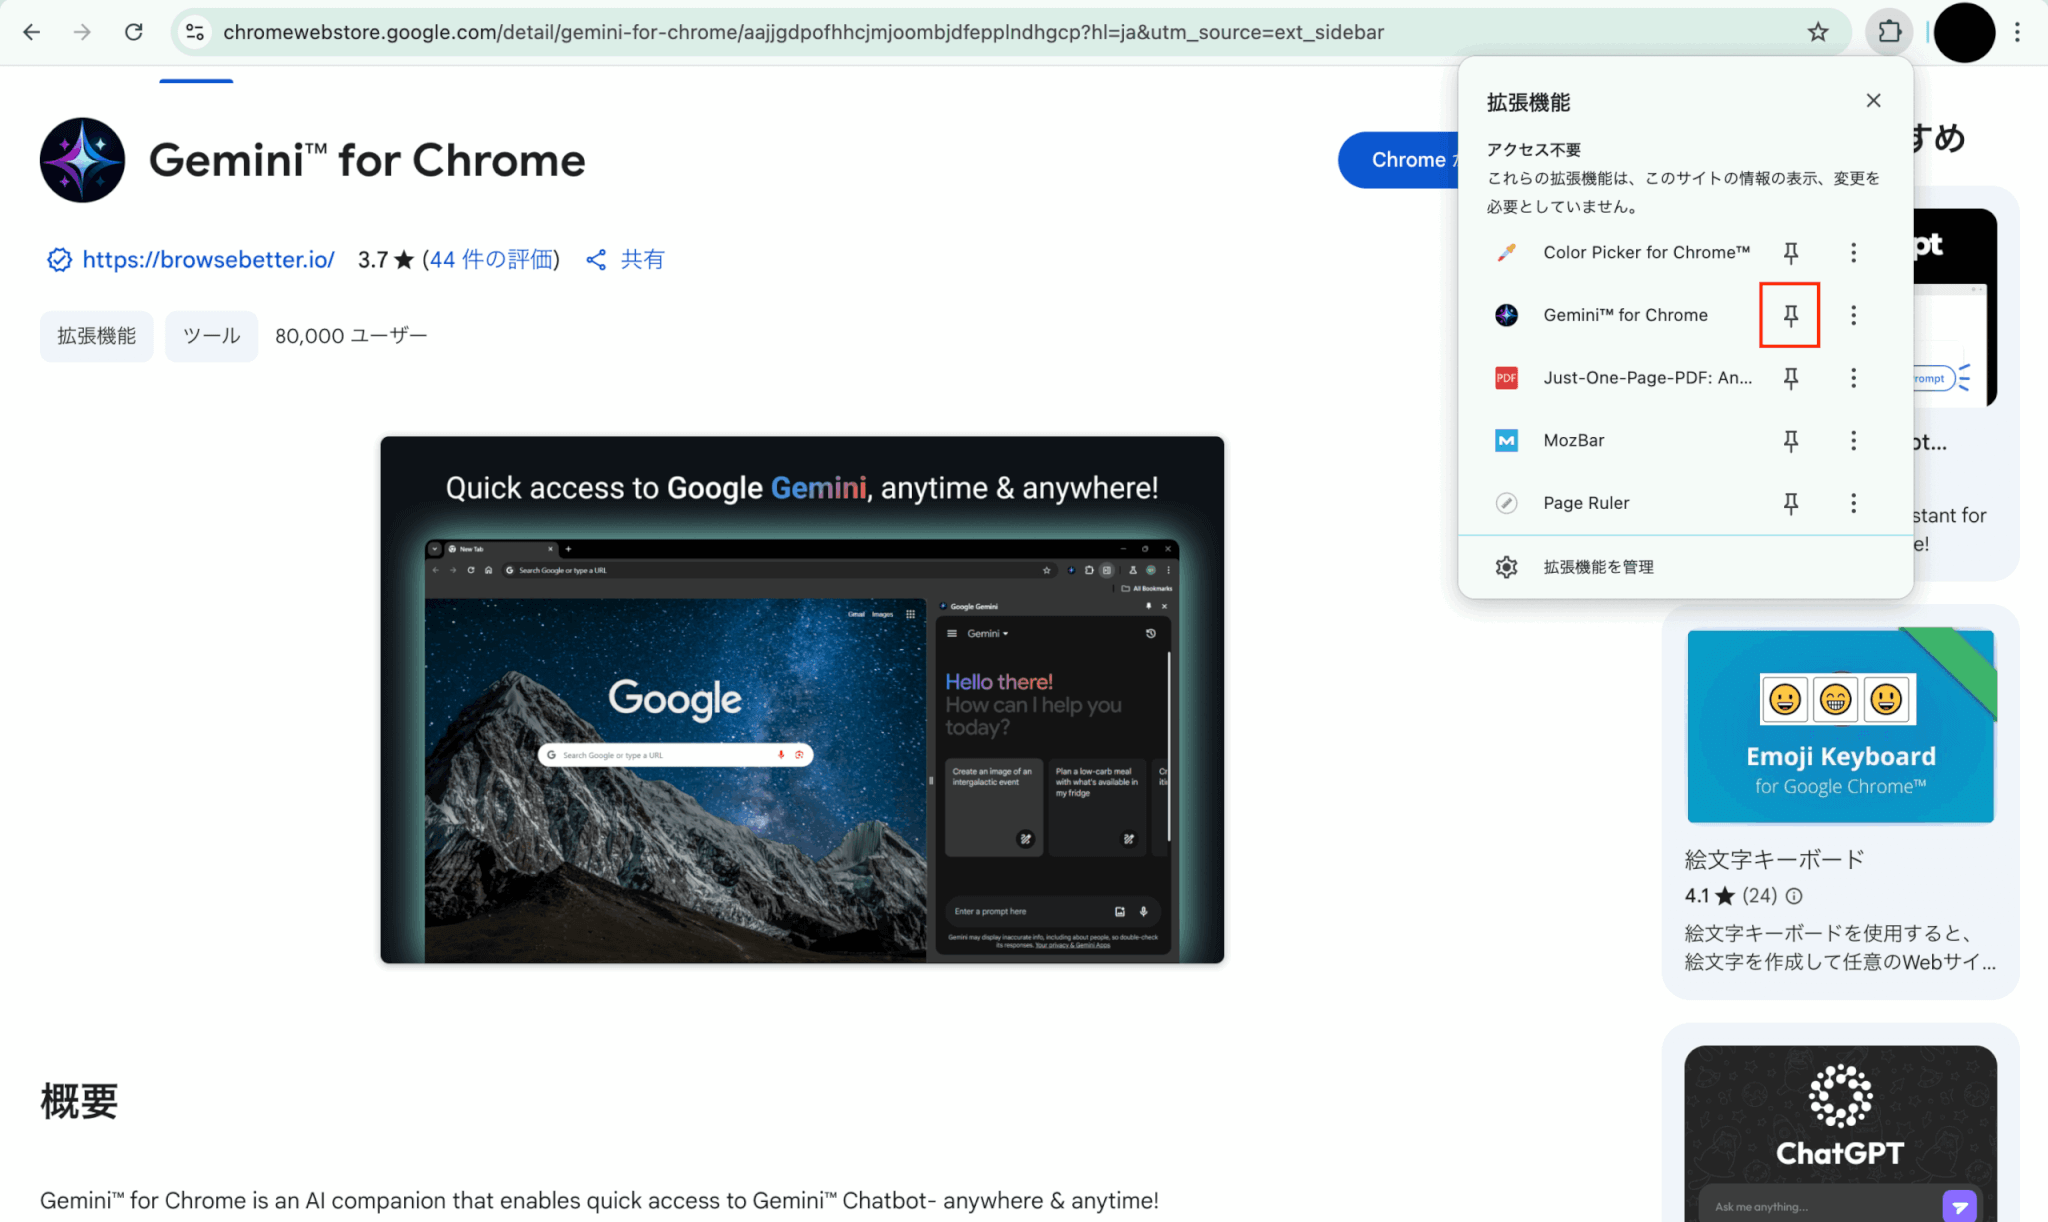This screenshot has height=1222, width=2048.
Task: Open the ChatGPT extension card thumbnail
Action: pyautogui.click(x=1840, y=1133)
